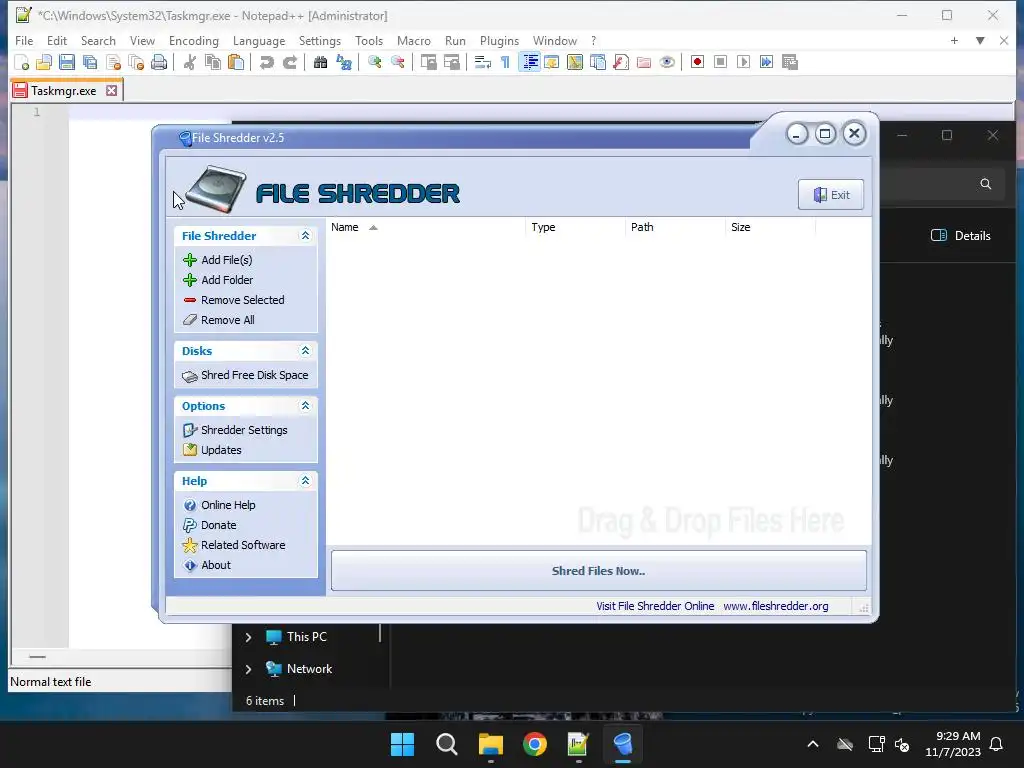Click Stop Recording macro icon
This screenshot has height=768, width=1024.
(720, 62)
